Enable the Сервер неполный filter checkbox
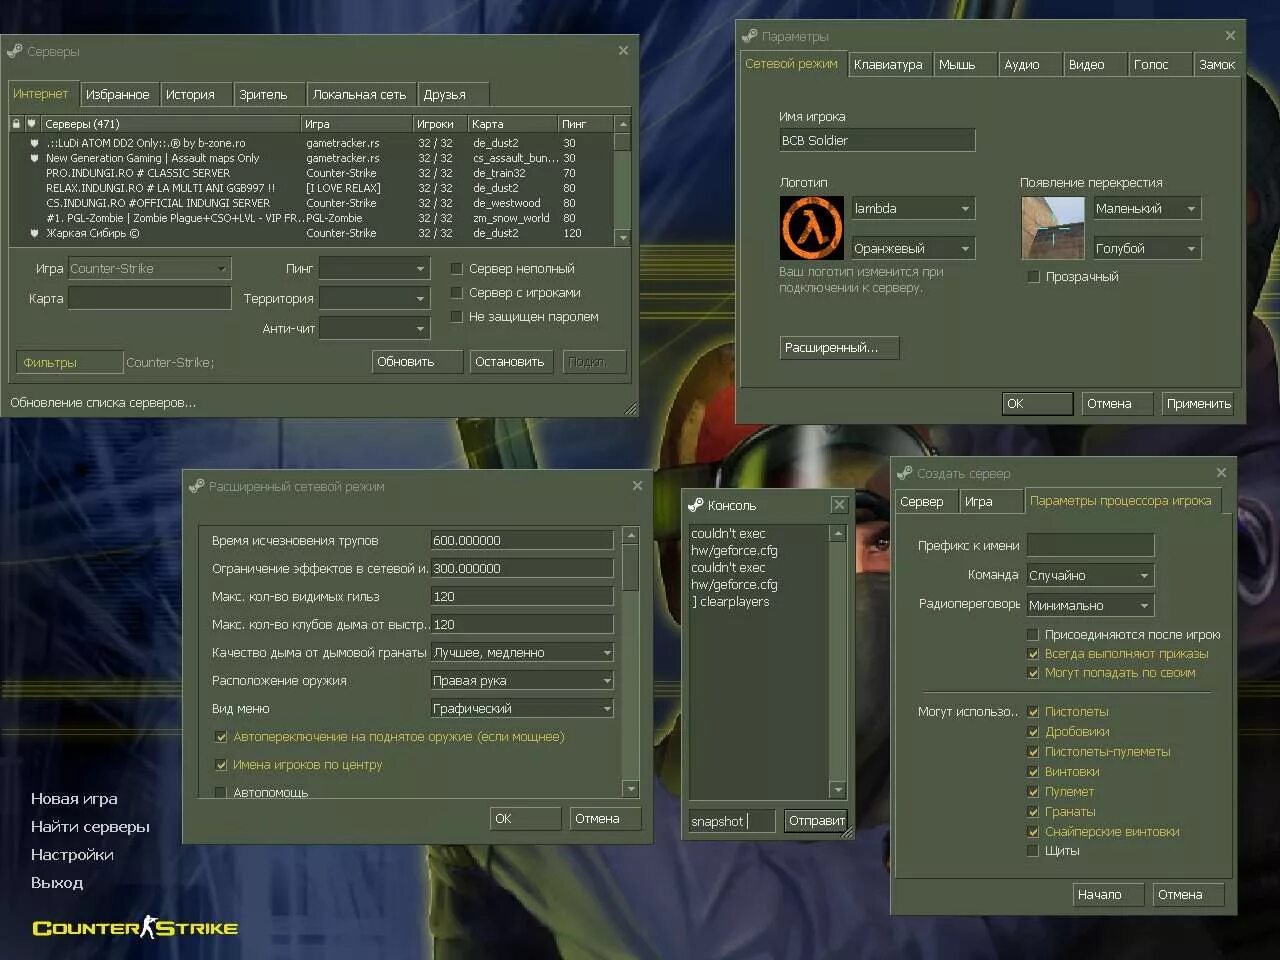The width and height of the screenshot is (1280, 960). point(456,269)
